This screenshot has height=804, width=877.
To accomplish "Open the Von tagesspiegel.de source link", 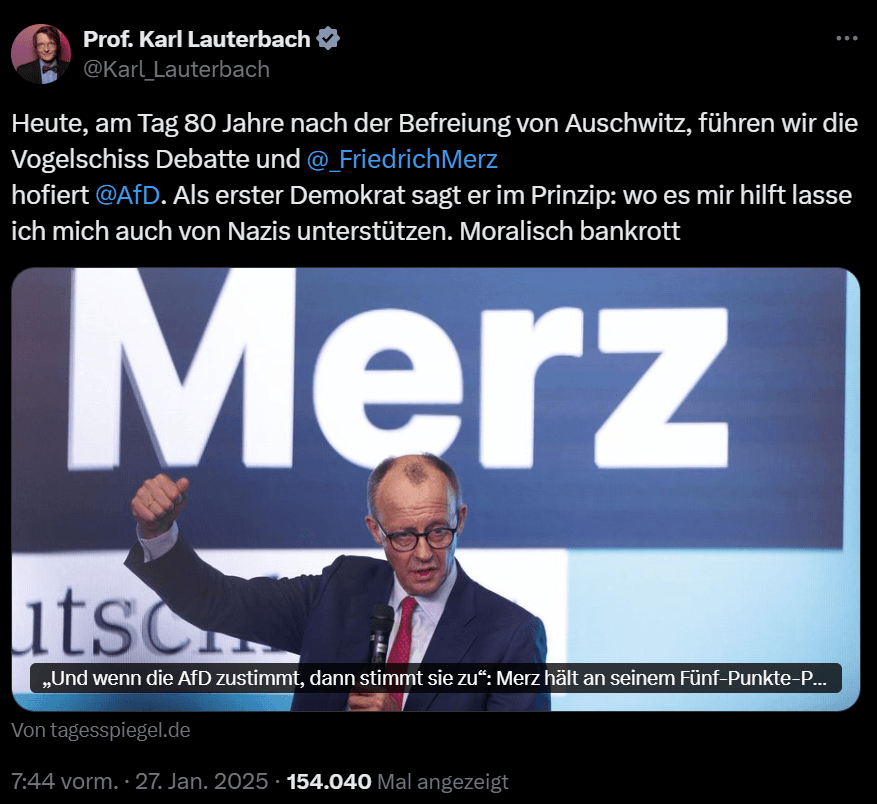I will coord(101,730).
